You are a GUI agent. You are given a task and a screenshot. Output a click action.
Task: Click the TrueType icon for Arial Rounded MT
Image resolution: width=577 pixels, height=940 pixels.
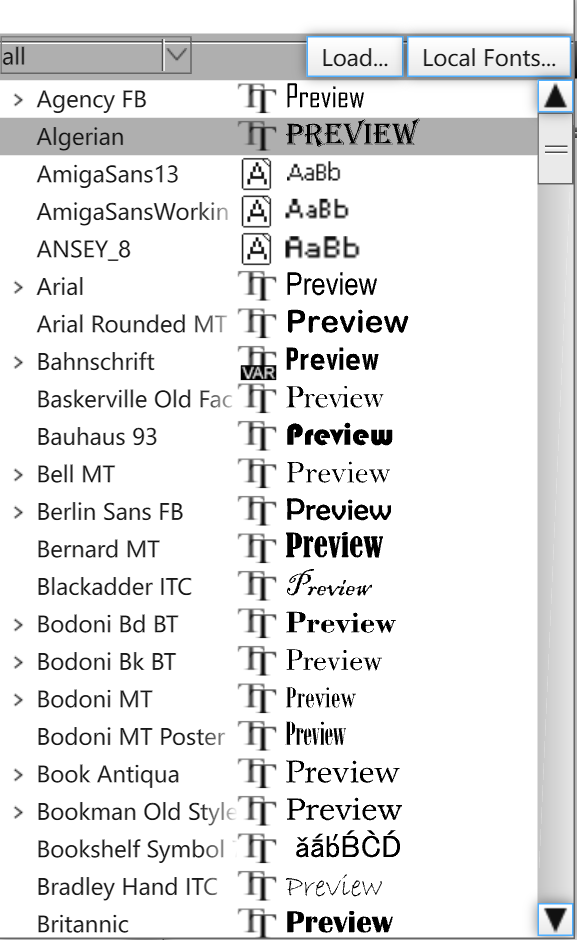click(x=257, y=323)
